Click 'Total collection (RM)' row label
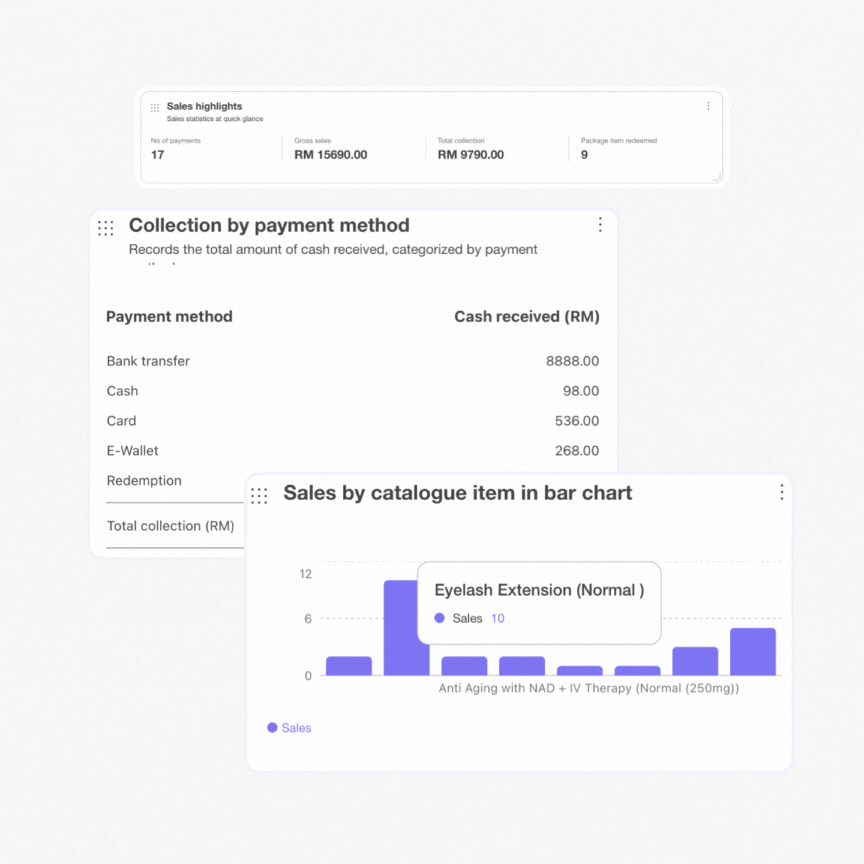This screenshot has width=864, height=864. coord(170,526)
